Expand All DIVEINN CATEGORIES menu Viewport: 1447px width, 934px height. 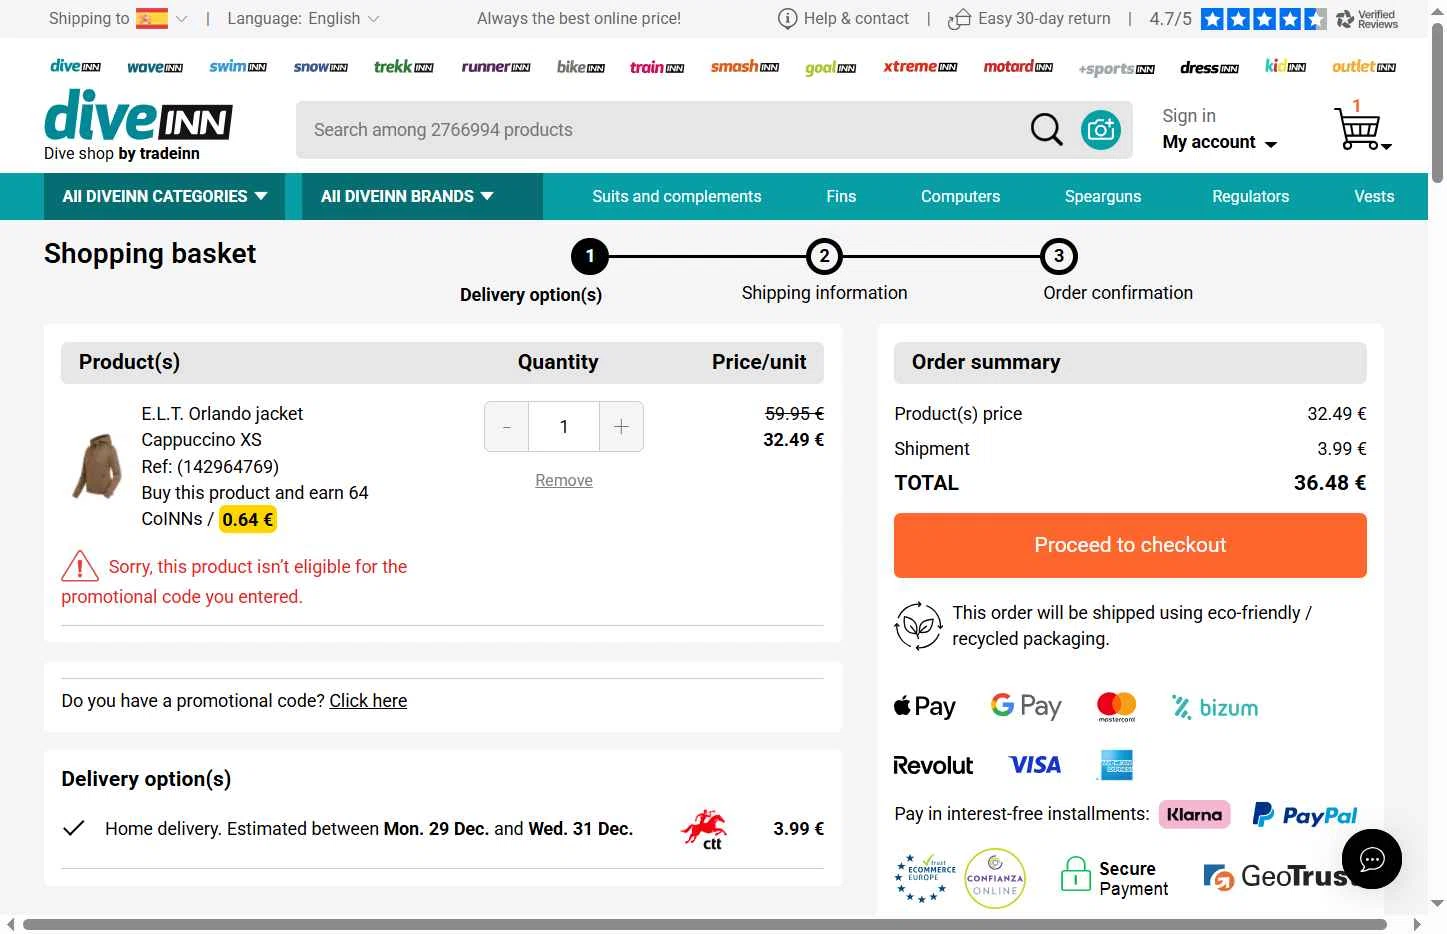point(165,196)
